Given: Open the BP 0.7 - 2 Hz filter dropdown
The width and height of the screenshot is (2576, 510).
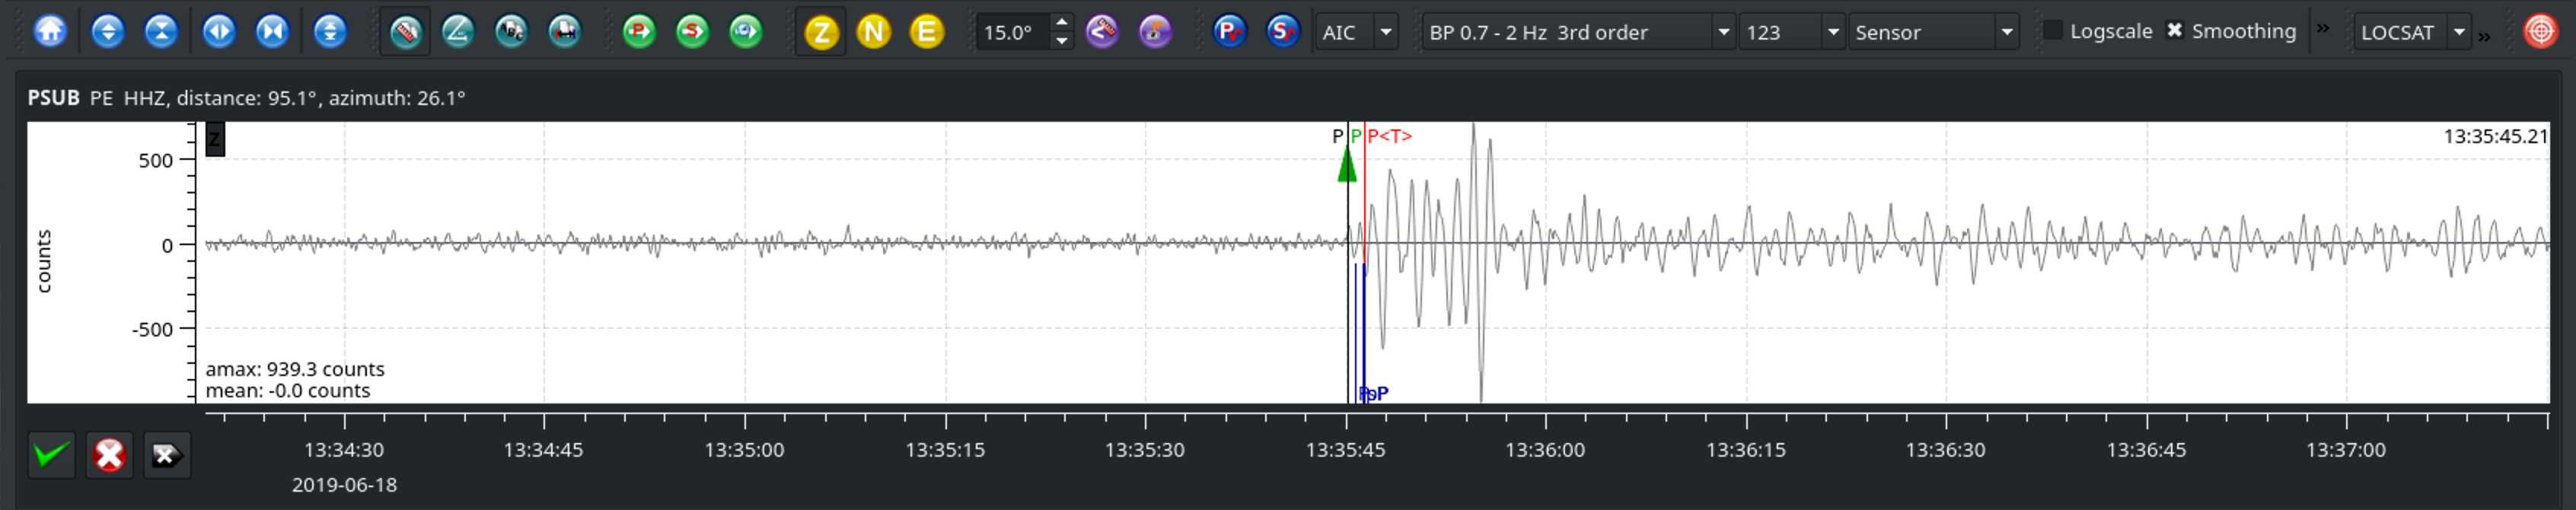Looking at the screenshot, I should (1579, 32).
